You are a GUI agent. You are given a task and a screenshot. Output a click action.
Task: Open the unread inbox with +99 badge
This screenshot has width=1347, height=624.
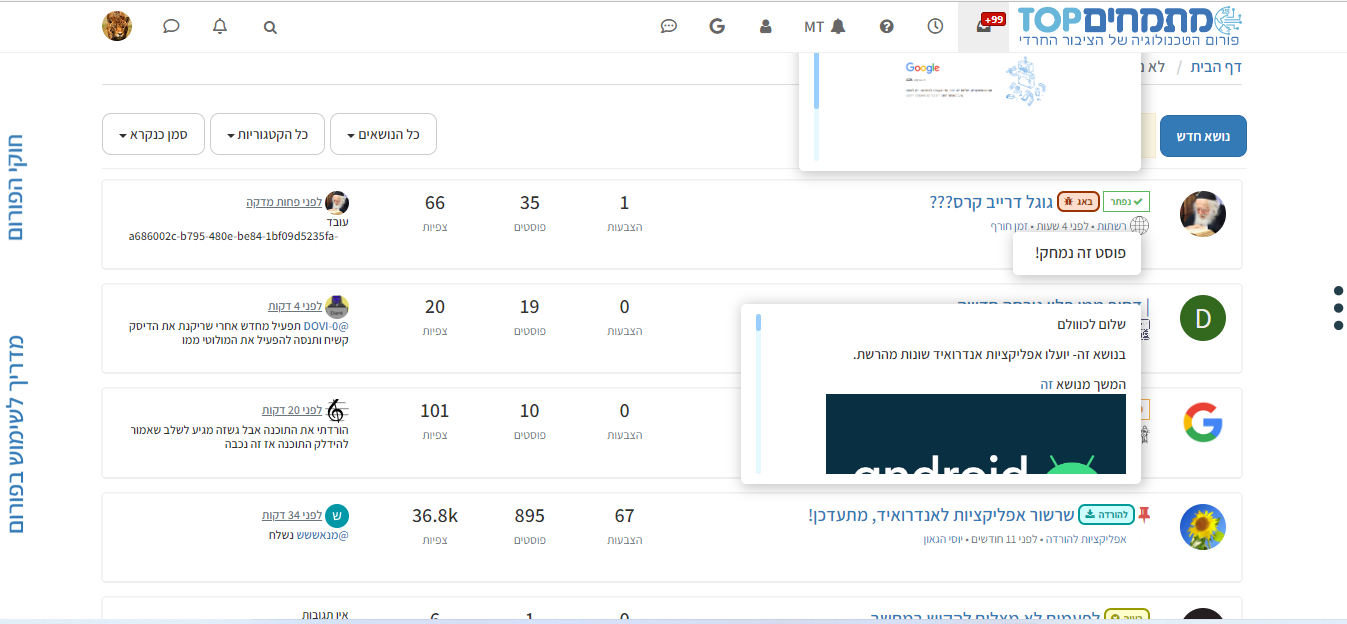985,26
